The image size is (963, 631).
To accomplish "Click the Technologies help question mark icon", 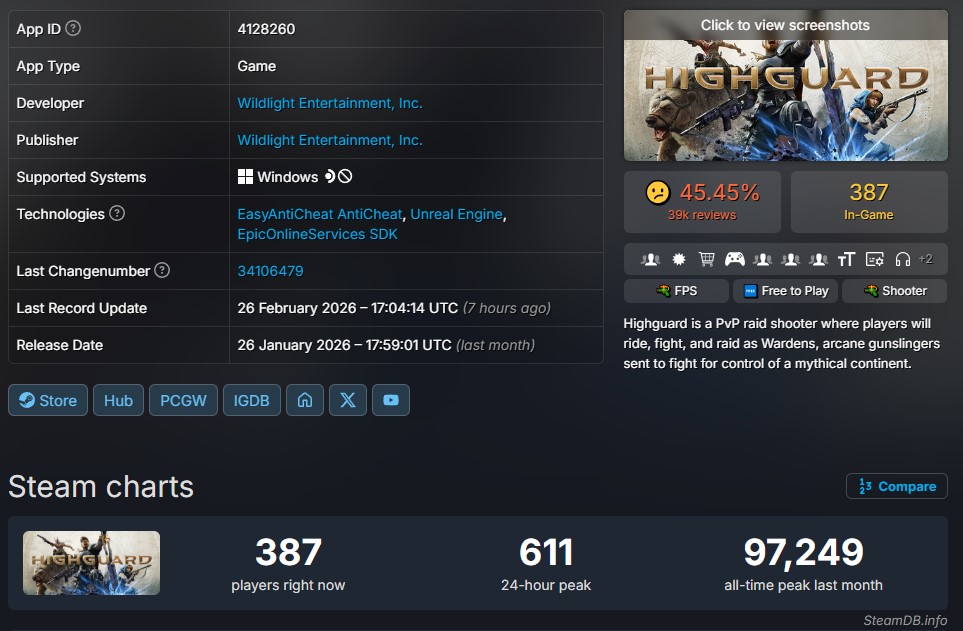I will click(x=117, y=213).
